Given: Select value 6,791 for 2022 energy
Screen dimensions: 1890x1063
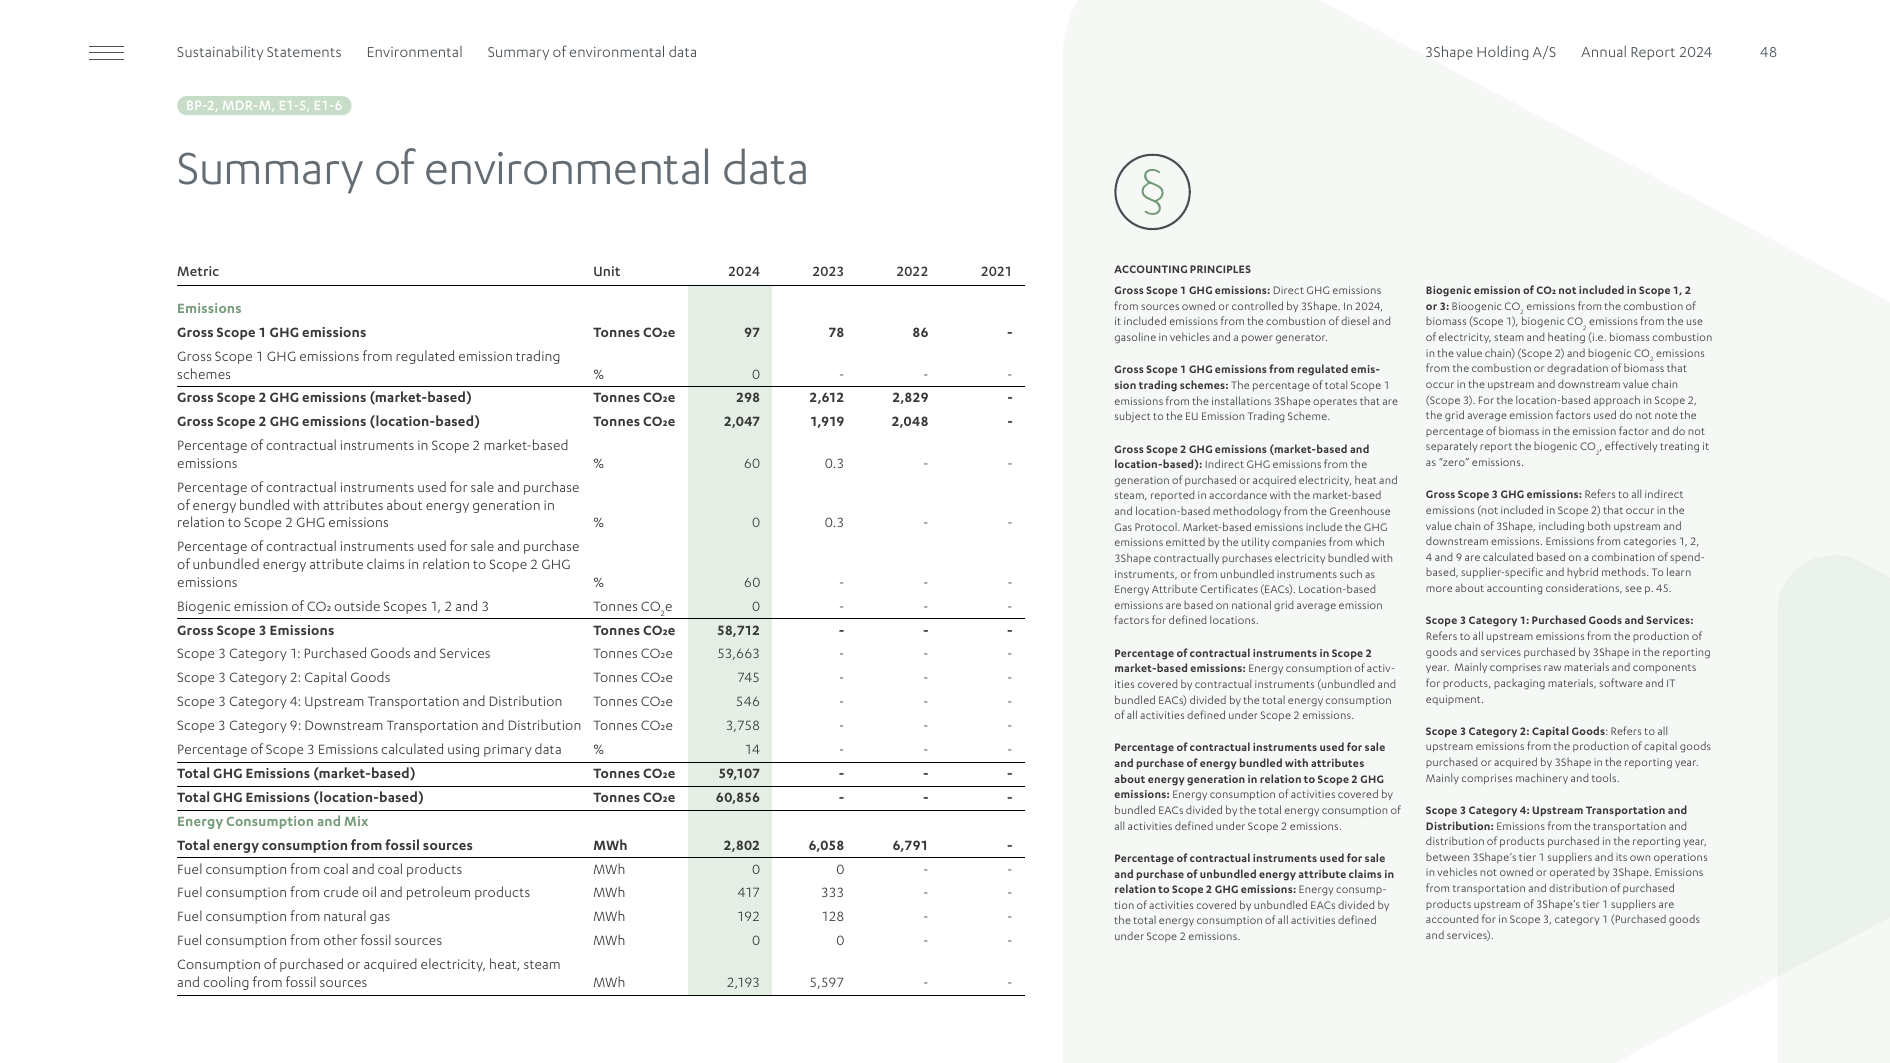Looking at the screenshot, I should pyautogui.click(x=910, y=846).
